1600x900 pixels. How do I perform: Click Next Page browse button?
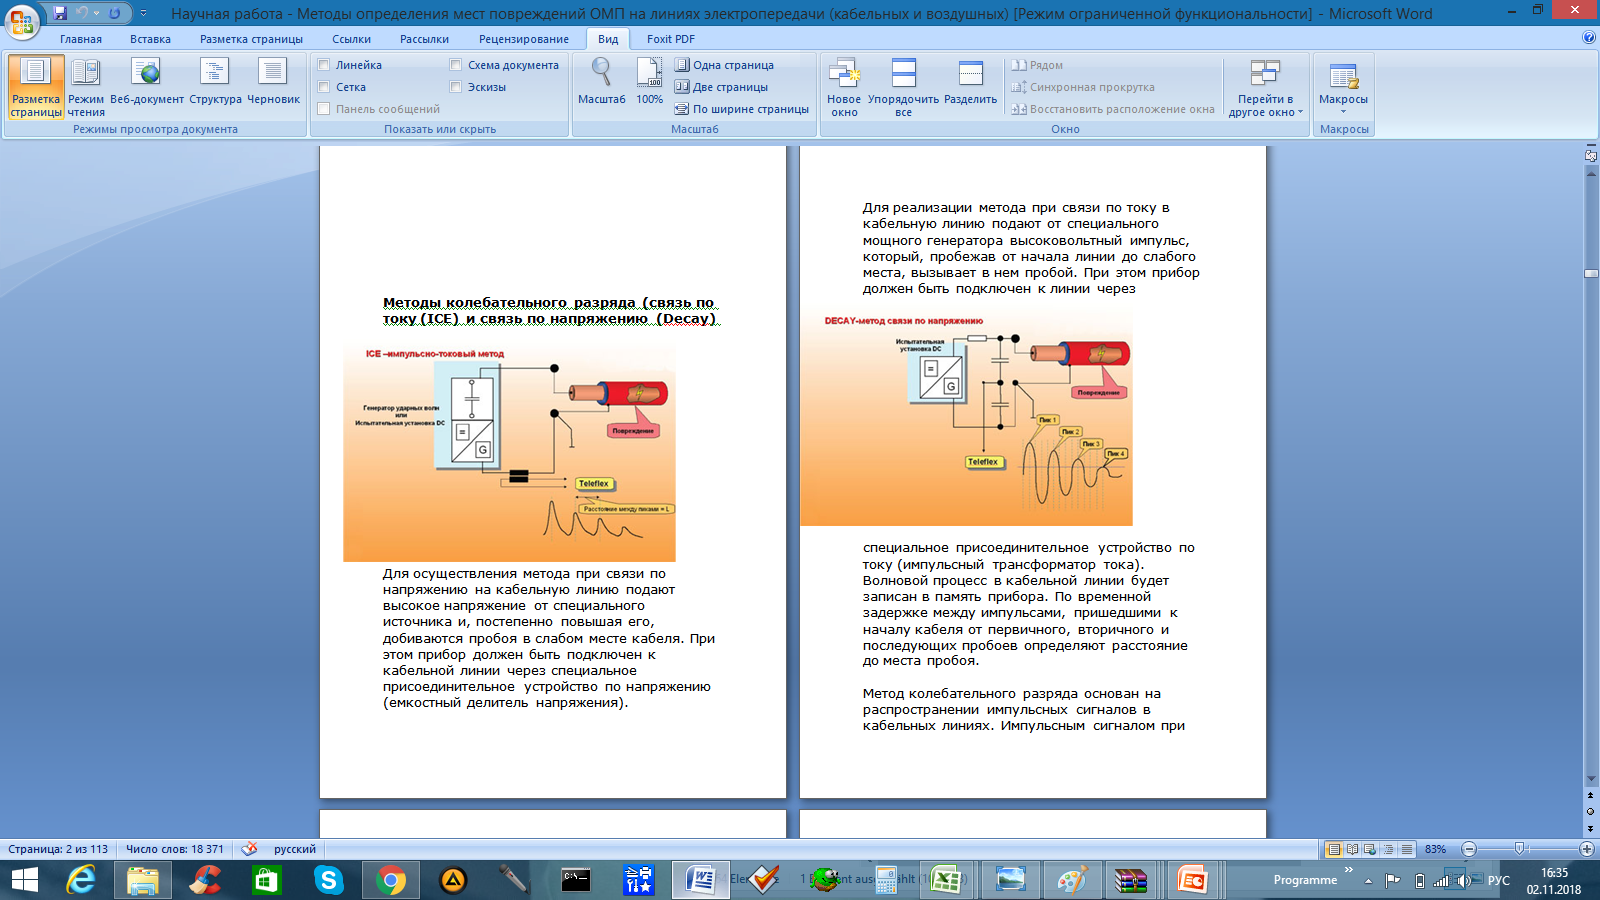(1591, 828)
